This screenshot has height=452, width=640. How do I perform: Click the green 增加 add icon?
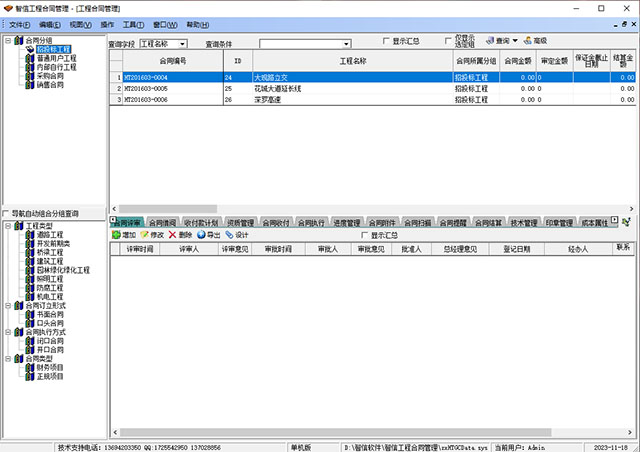pyautogui.click(x=116, y=235)
